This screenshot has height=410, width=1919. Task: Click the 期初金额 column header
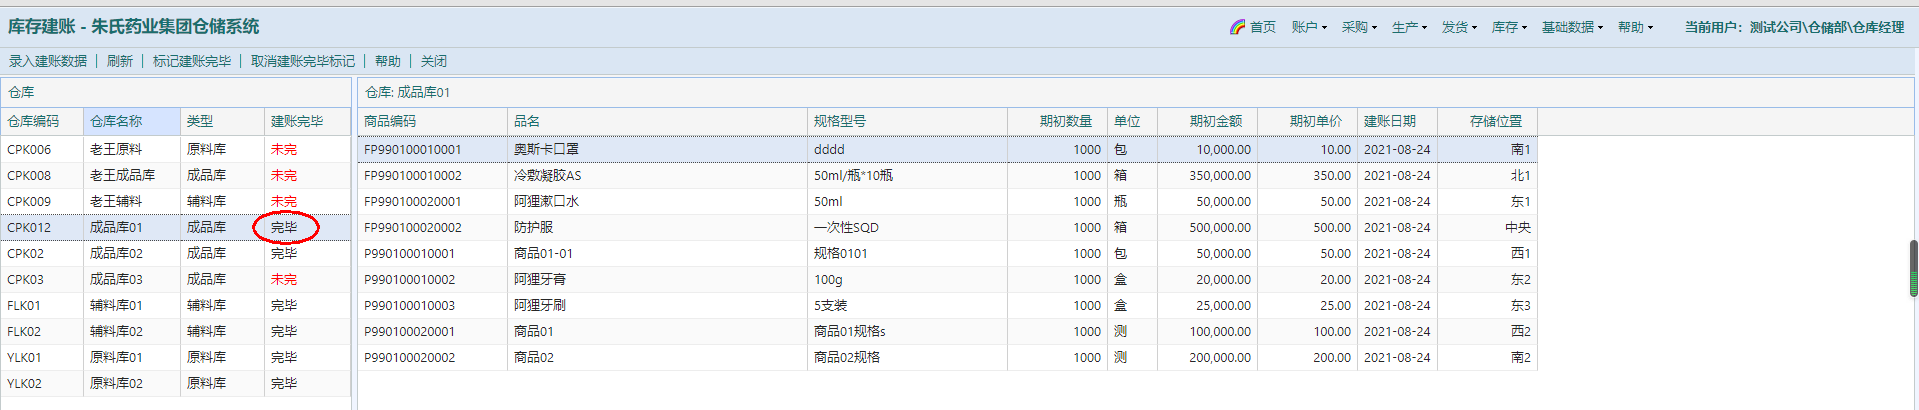click(x=1215, y=121)
